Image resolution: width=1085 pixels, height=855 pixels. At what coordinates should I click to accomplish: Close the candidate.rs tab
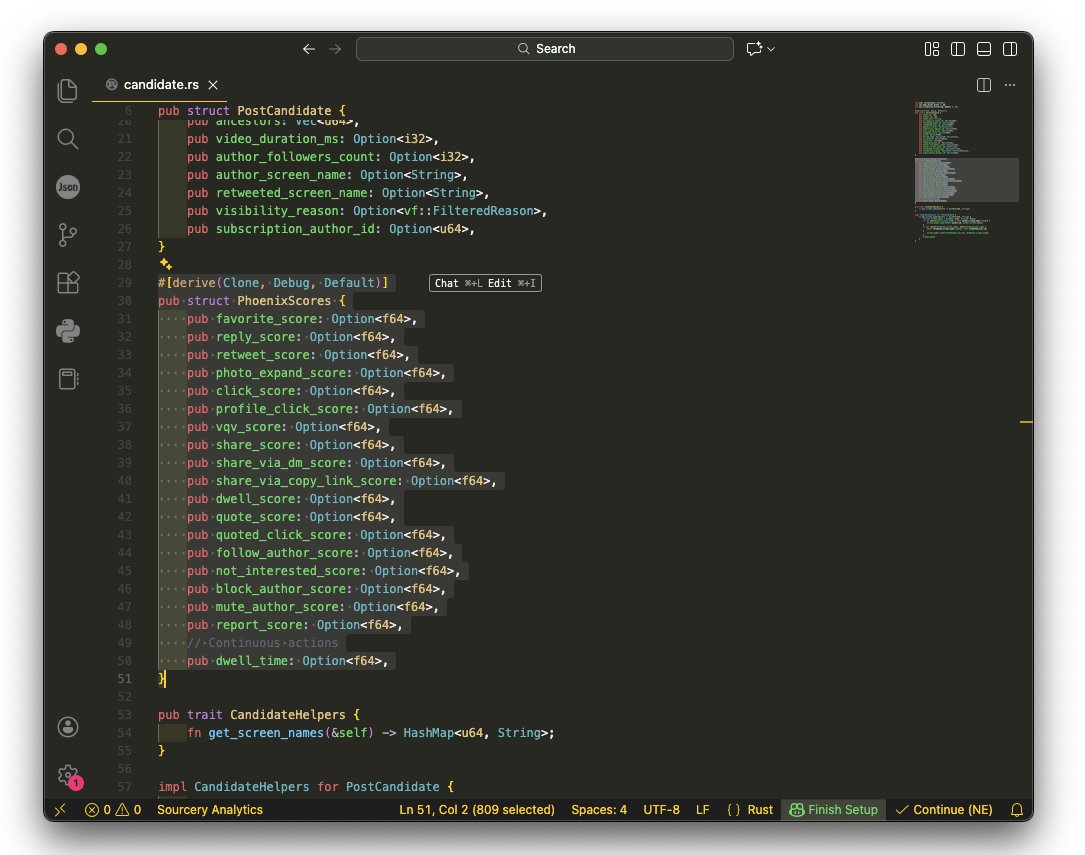click(213, 85)
